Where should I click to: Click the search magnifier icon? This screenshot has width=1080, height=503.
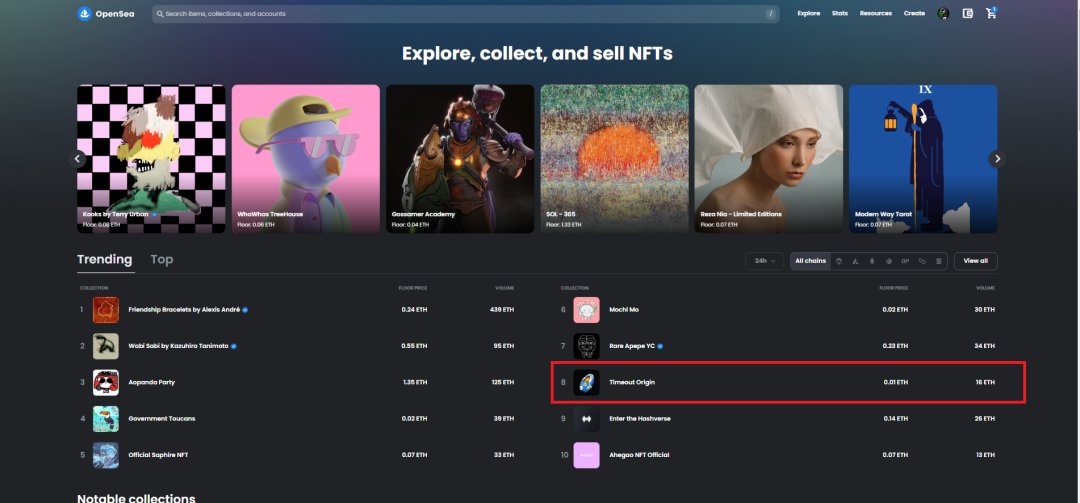pyautogui.click(x=160, y=14)
